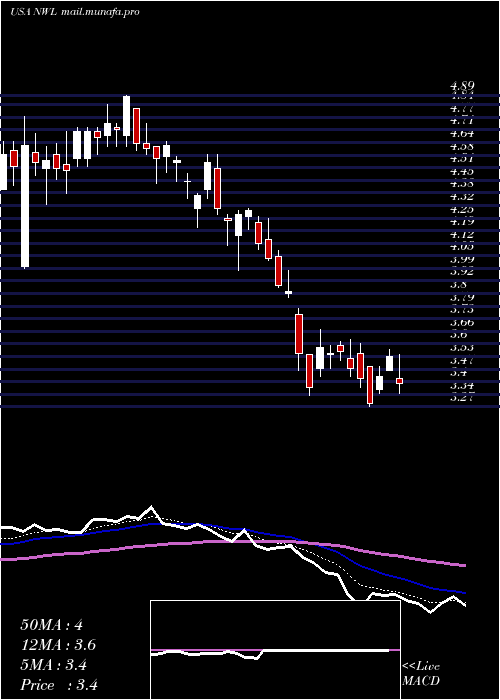500x700 pixels.
Task: Select the '50MA : 4' legend entry
Action: tap(51, 625)
